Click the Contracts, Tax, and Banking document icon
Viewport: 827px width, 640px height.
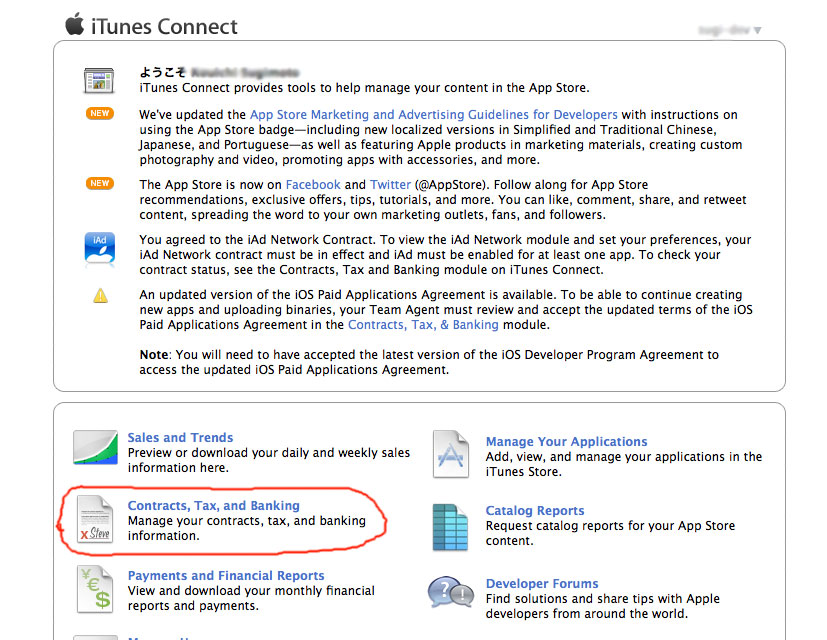pos(95,520)
